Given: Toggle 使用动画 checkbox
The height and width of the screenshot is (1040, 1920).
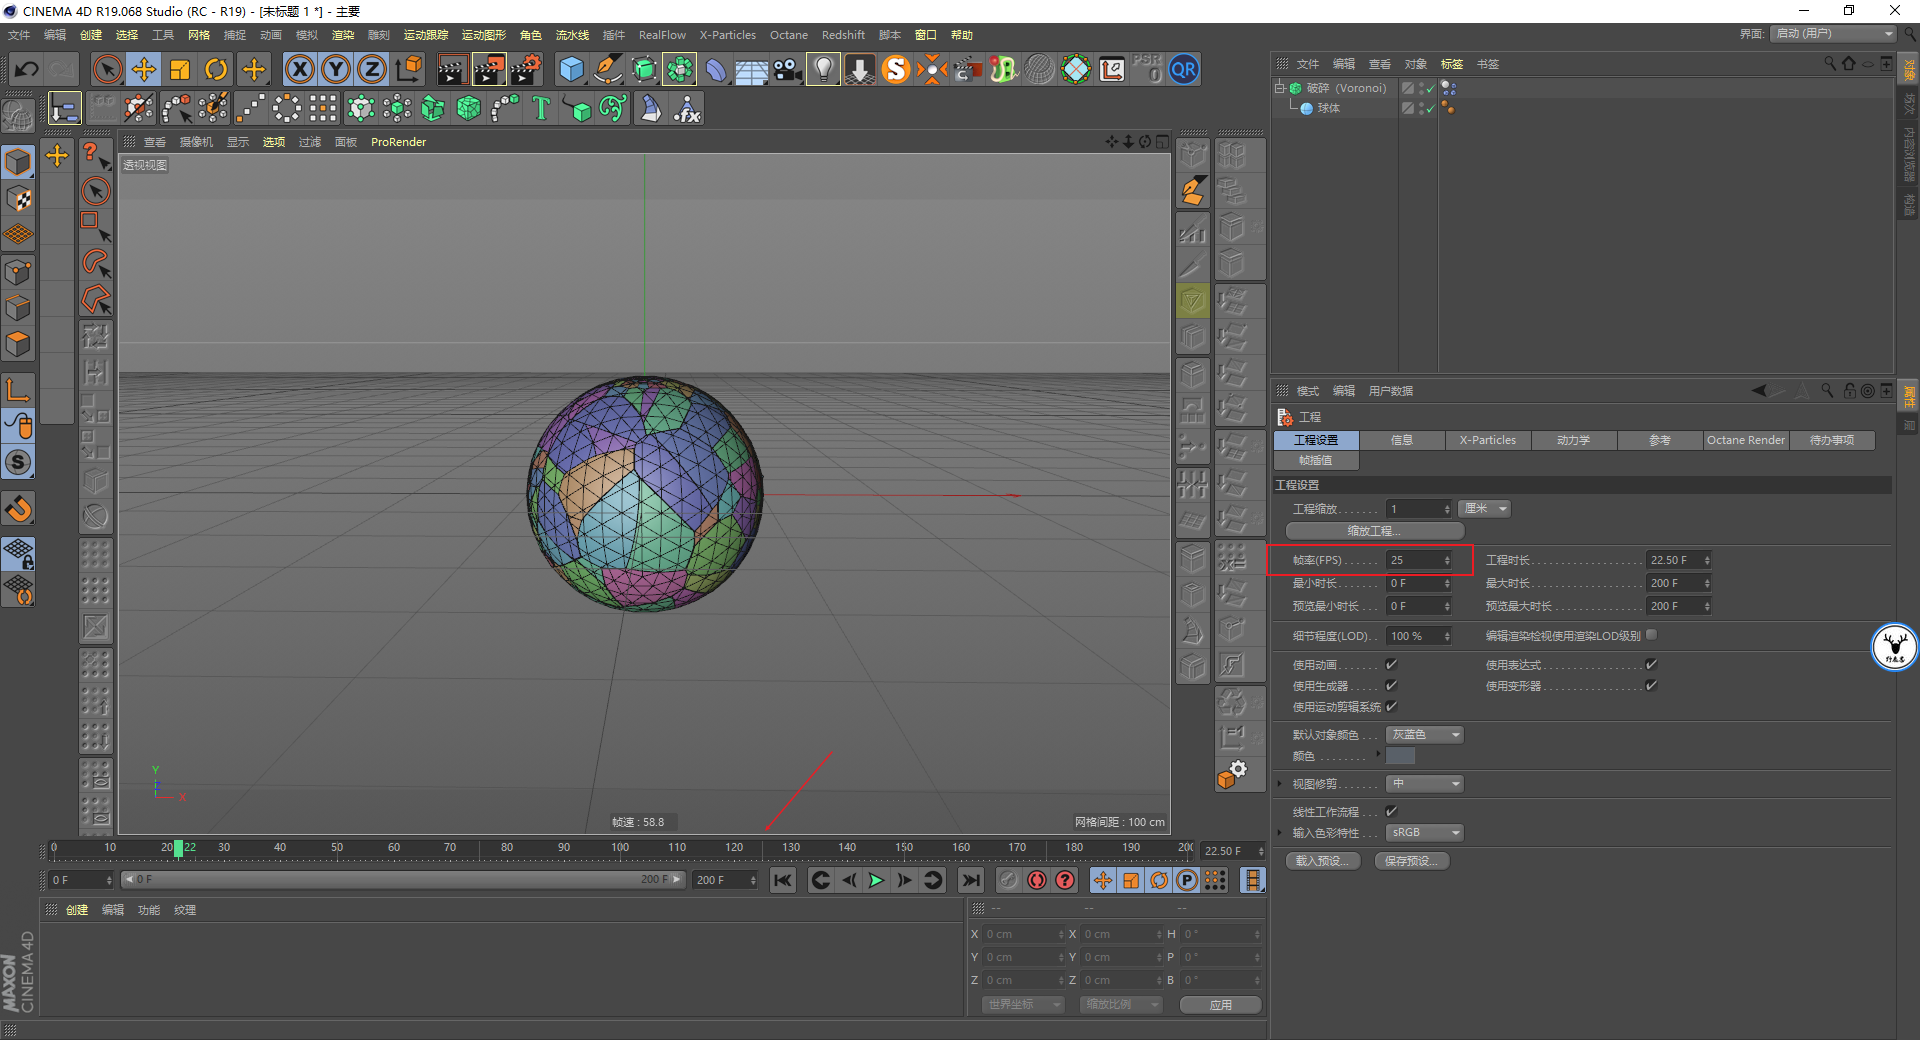Looking at the screenshot, I should coord(1391,665).
